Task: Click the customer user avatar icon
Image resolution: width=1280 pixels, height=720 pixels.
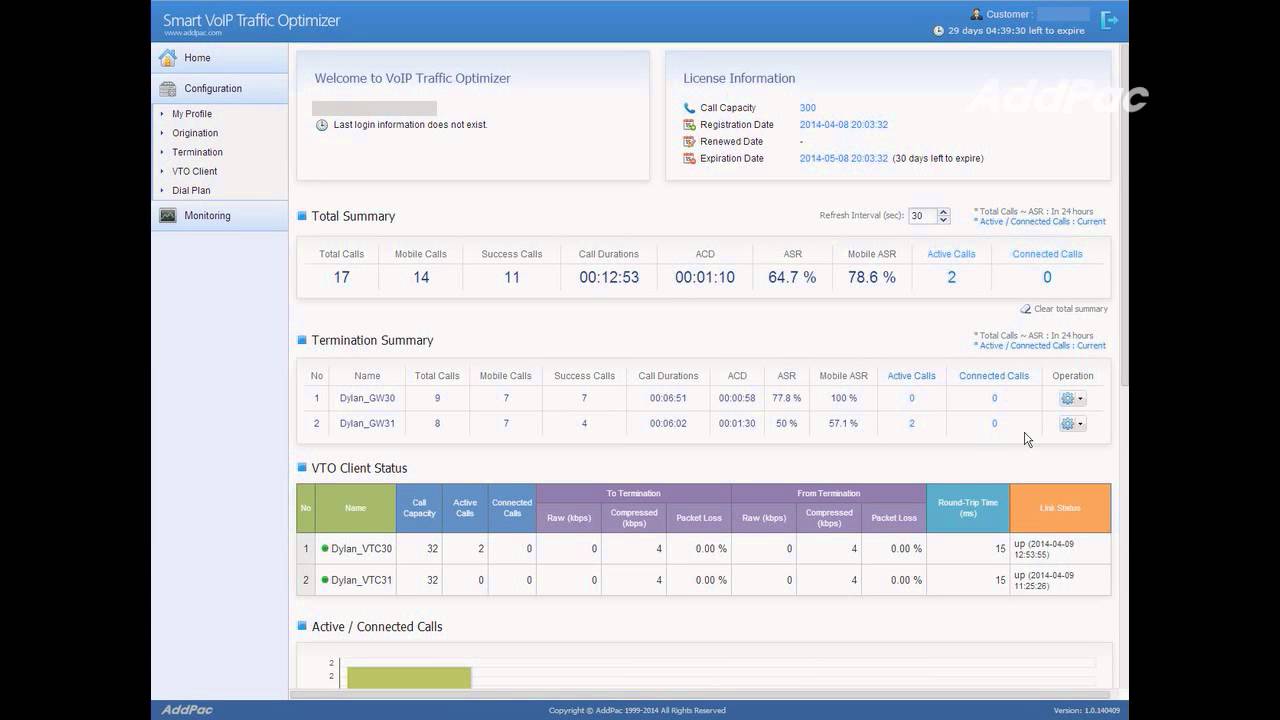Action: click(977, 14)
